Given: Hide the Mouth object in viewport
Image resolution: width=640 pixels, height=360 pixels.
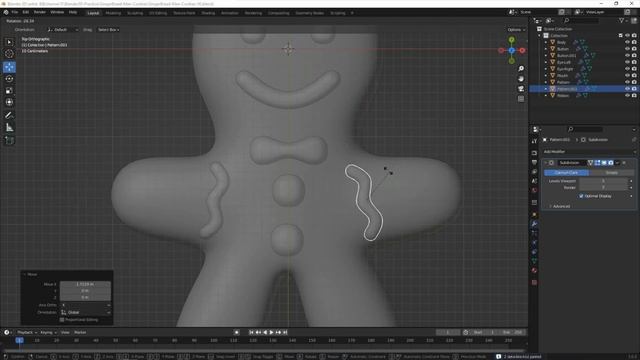Looking at the screenshot, I should pos(627,76).
